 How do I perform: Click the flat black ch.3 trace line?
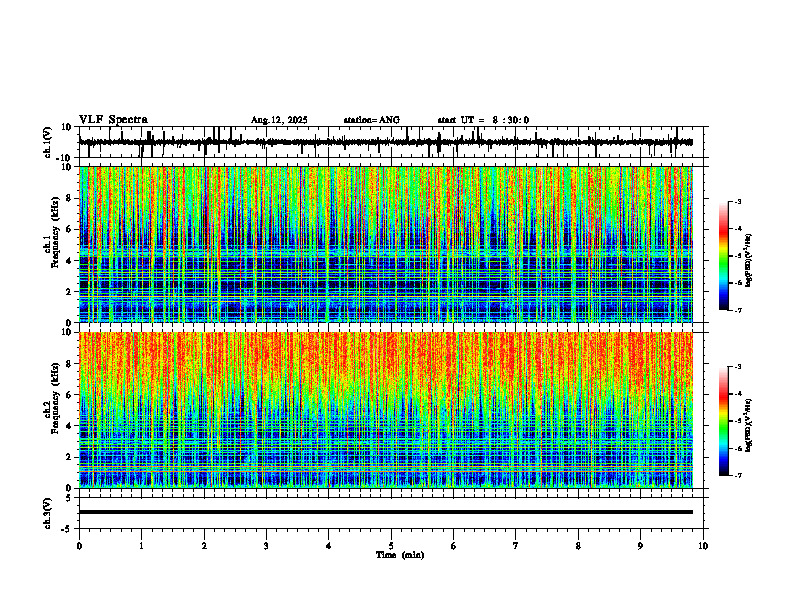(x=386, y=512)
